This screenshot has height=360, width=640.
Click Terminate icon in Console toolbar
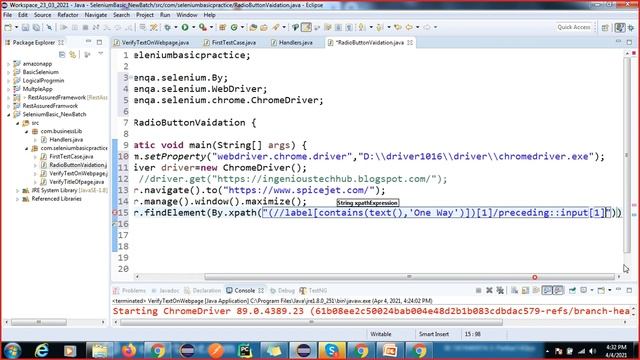(478, 290)
